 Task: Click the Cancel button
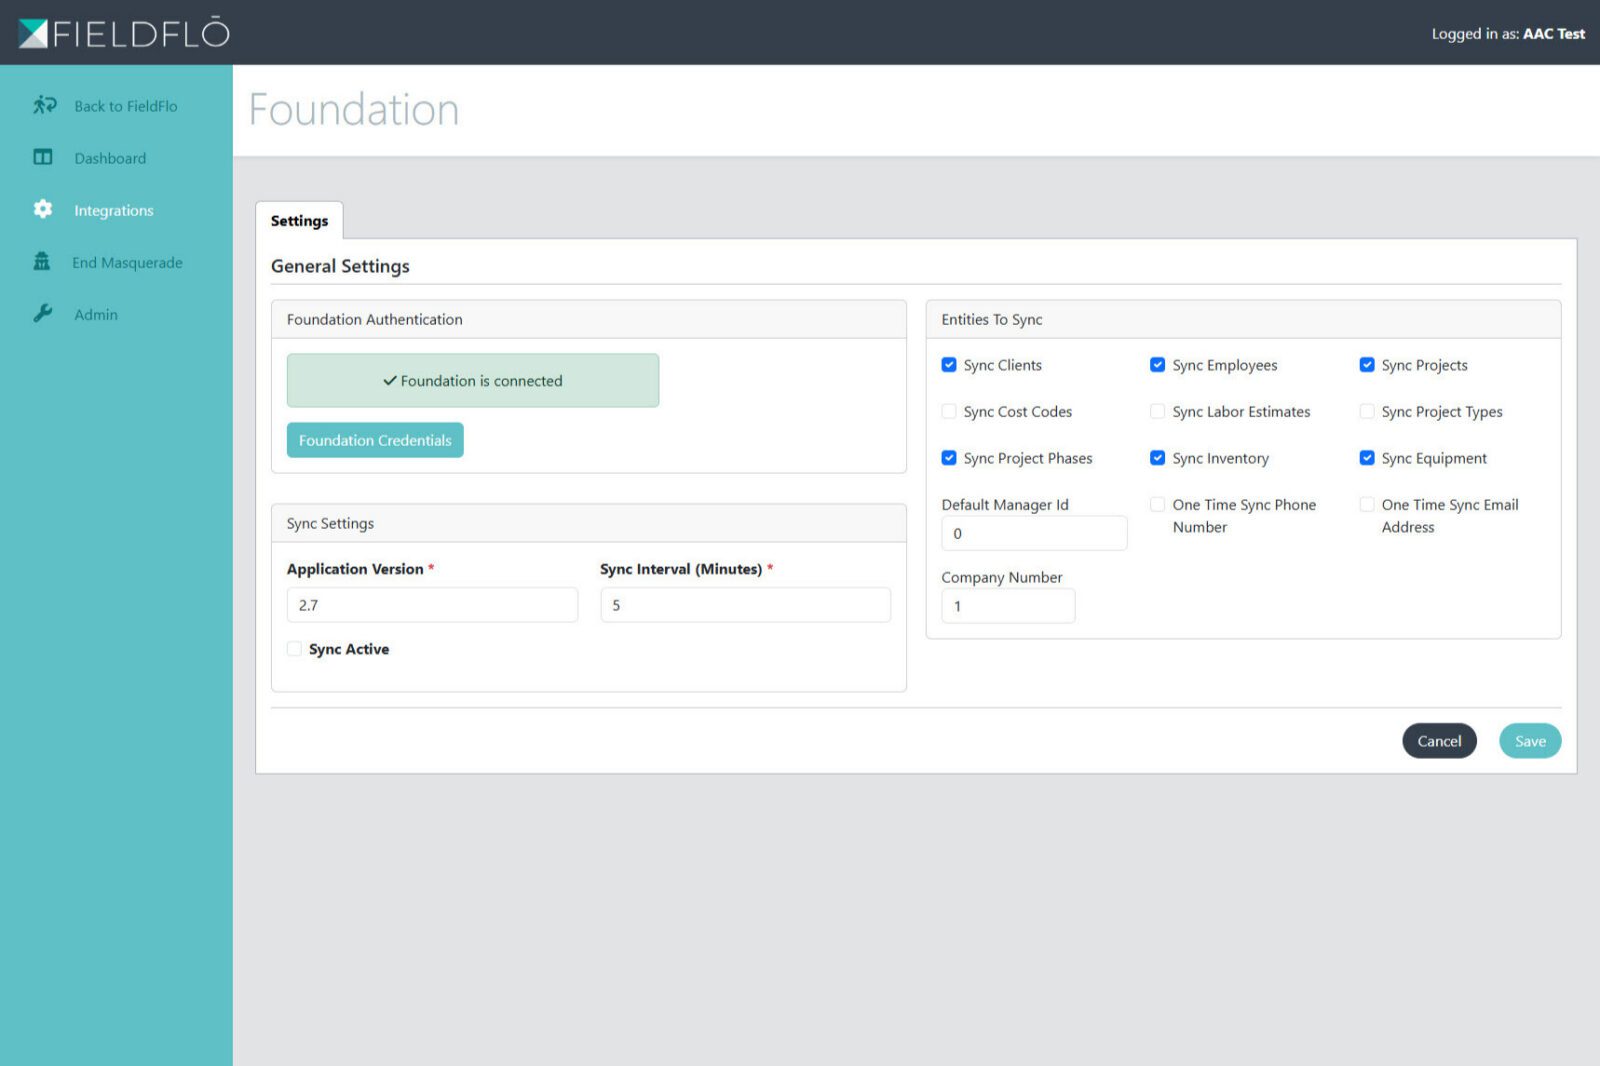pos(1439,741)
